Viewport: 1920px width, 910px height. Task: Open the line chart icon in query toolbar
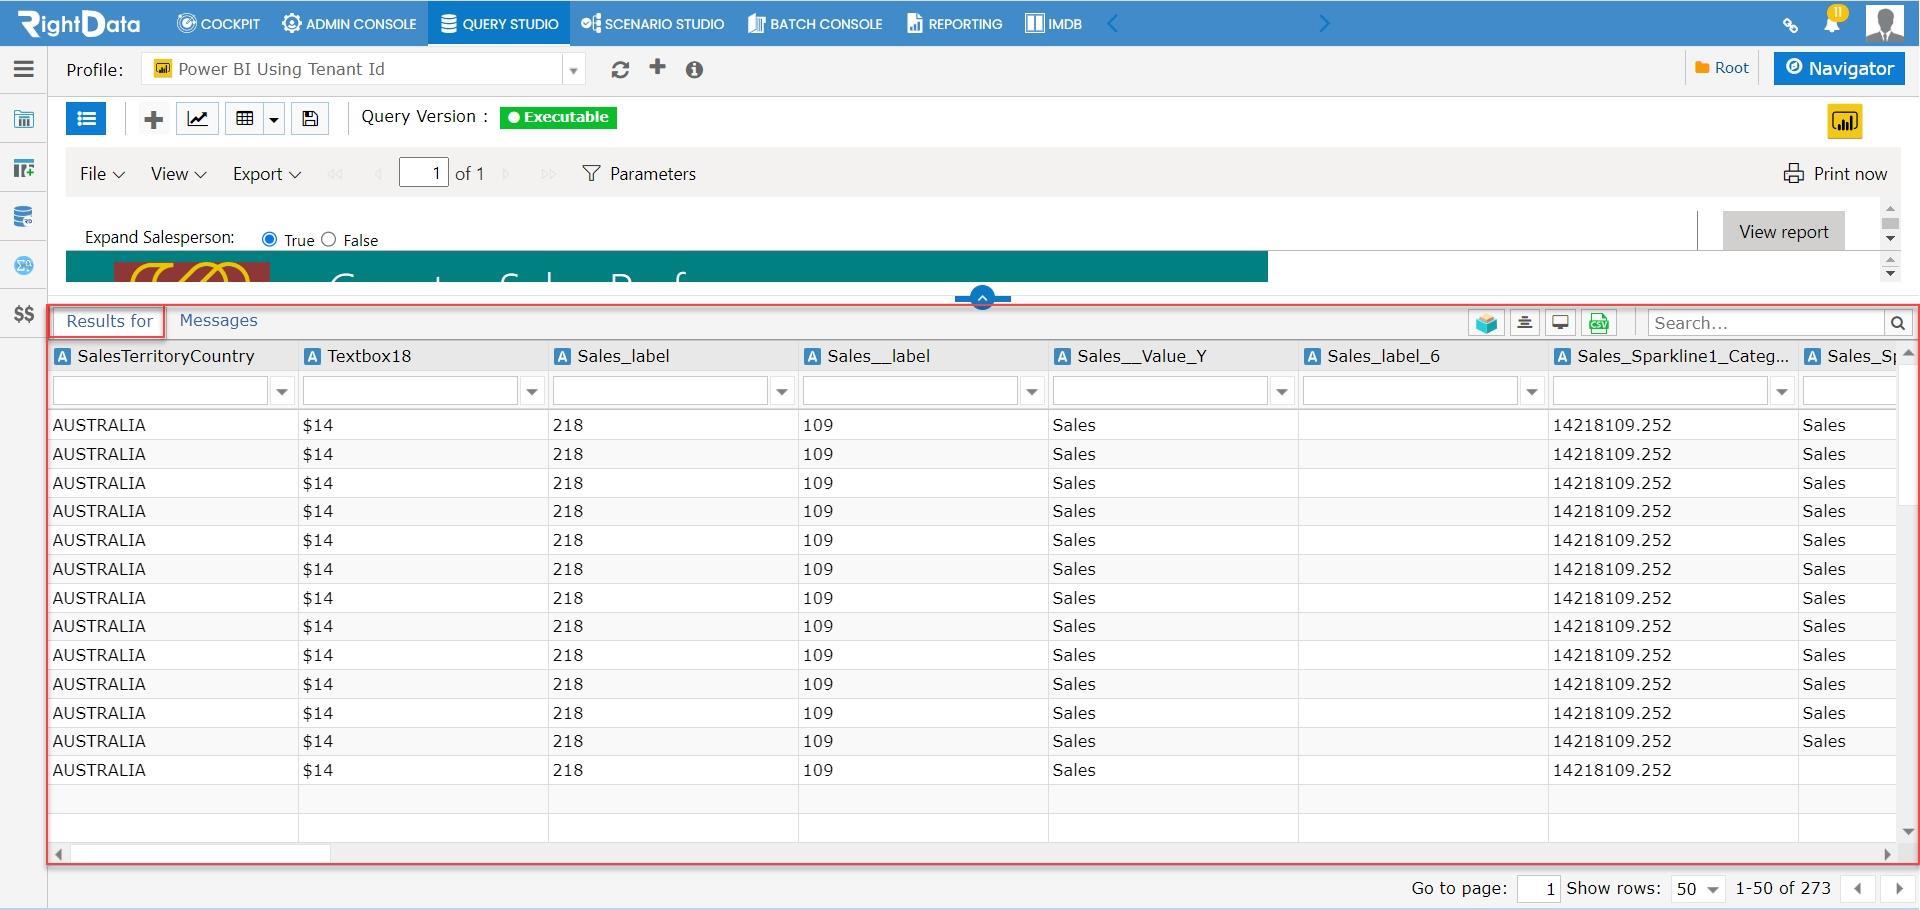pos(198,119)
